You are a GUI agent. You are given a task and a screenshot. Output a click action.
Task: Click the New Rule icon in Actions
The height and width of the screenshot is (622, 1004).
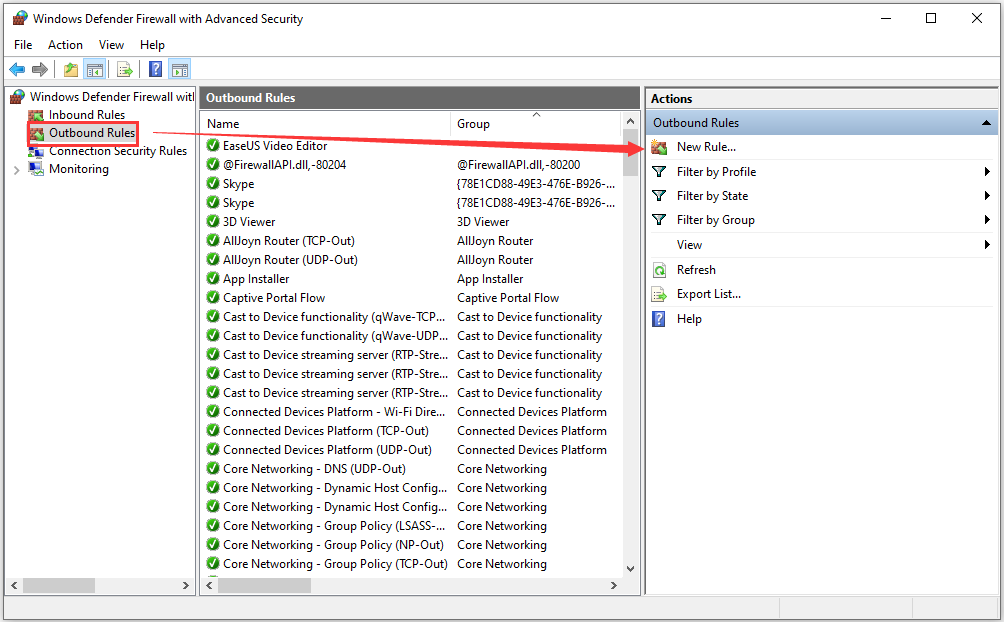pyautogui.click(x=659, y=147)
